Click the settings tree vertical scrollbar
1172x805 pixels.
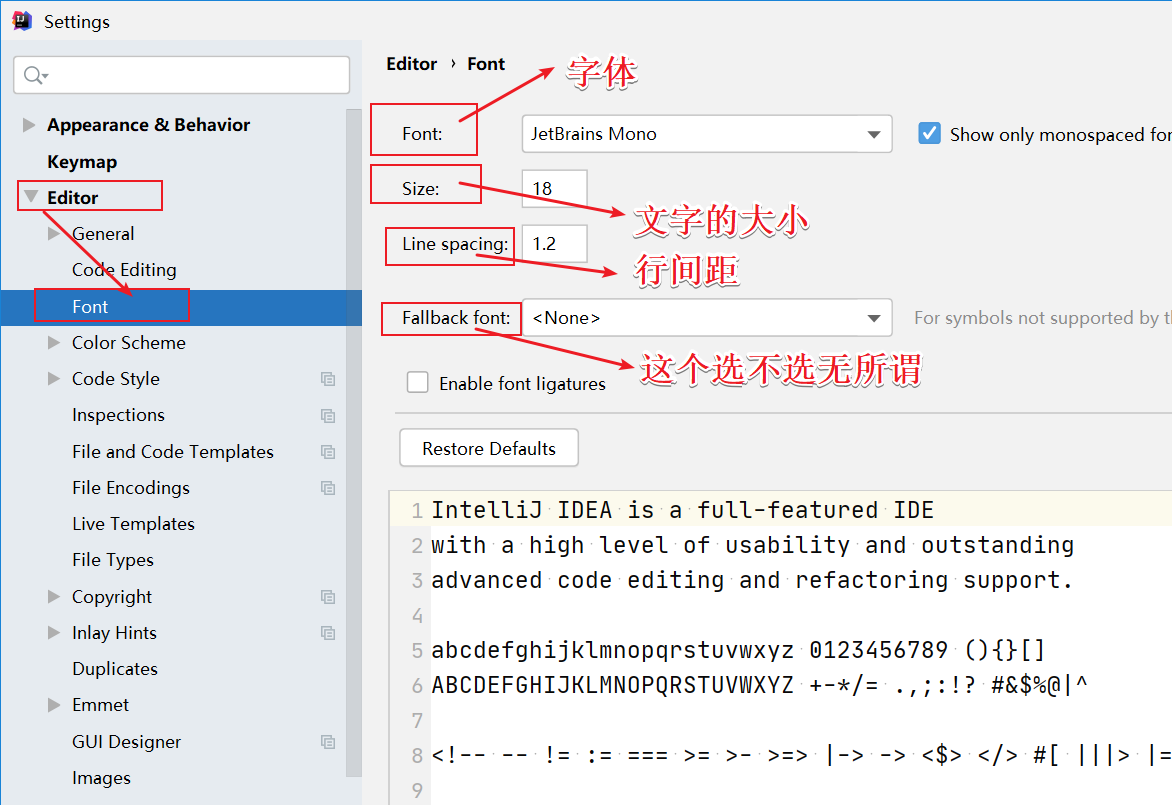[x=354, y=442]
